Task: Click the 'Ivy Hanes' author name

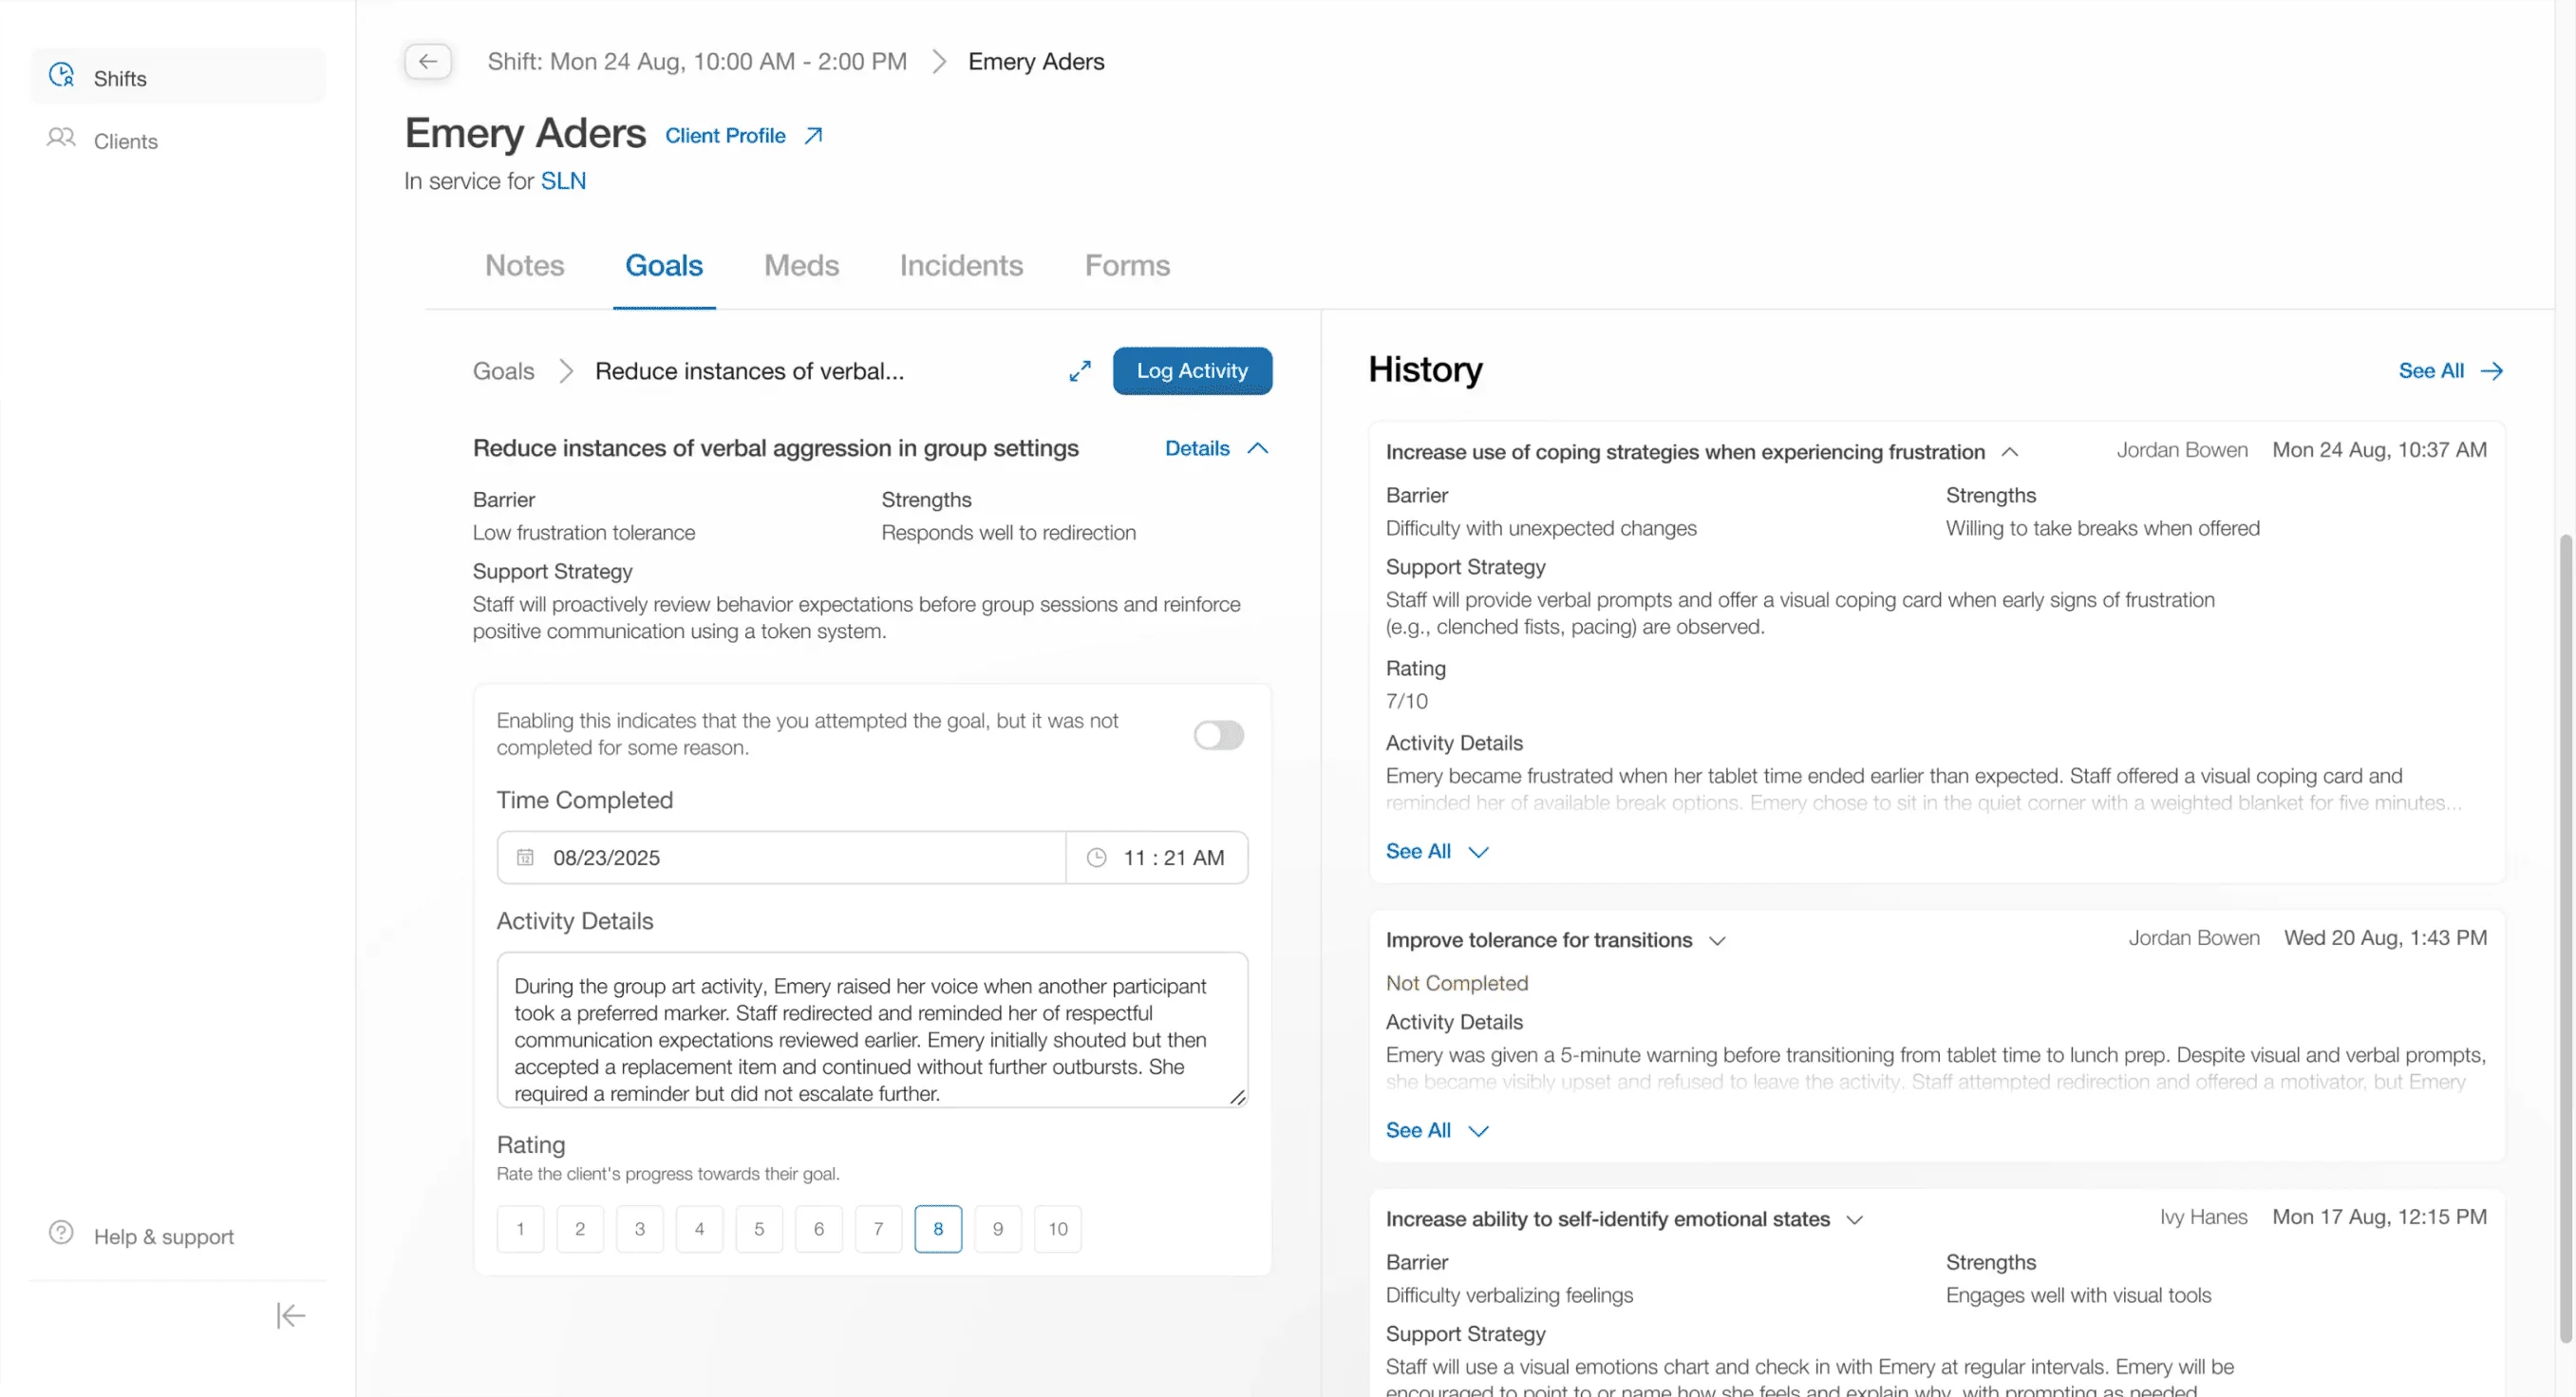Action: (x=2203, y=1218)
